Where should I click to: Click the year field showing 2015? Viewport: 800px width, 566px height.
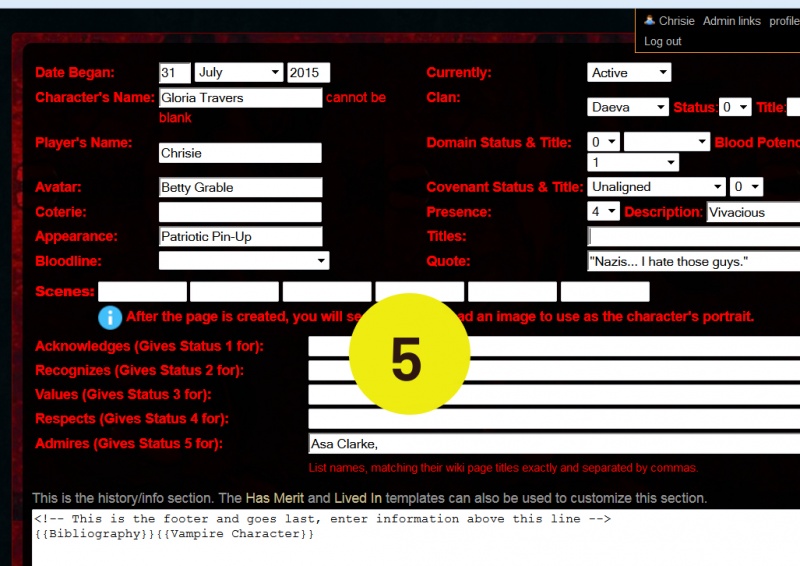point(308,72)
